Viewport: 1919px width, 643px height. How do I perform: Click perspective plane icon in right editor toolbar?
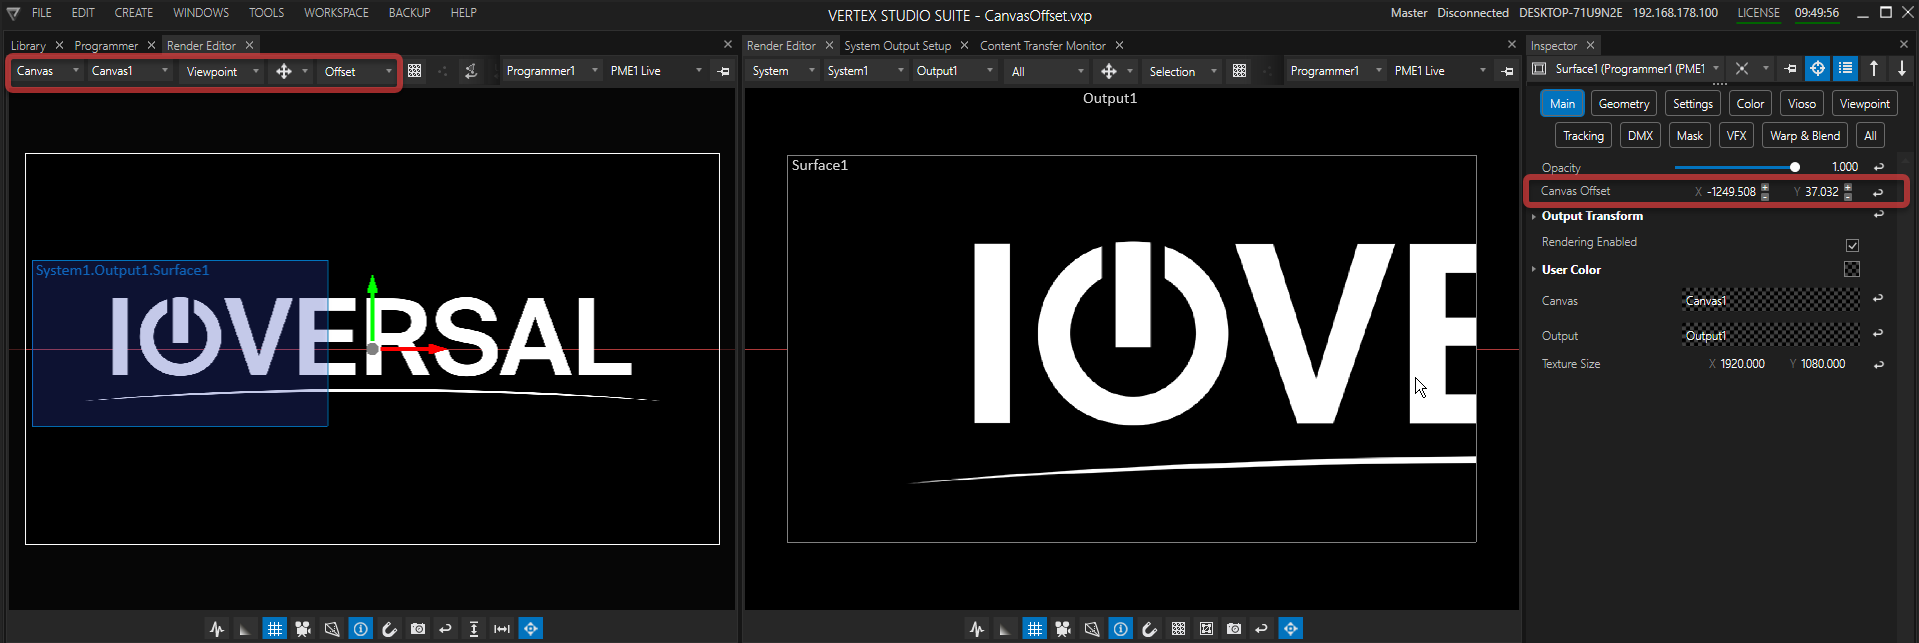click(x=1092, y=629)
